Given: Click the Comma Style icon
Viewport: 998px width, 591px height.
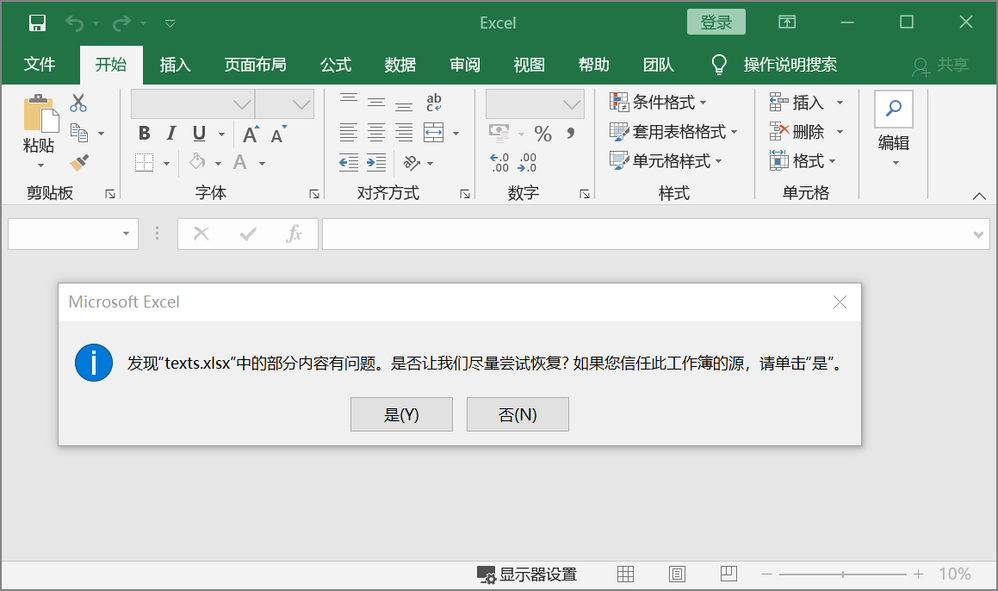Looking at the screenshot, I should pyautogui.click(x=571, y=133).
